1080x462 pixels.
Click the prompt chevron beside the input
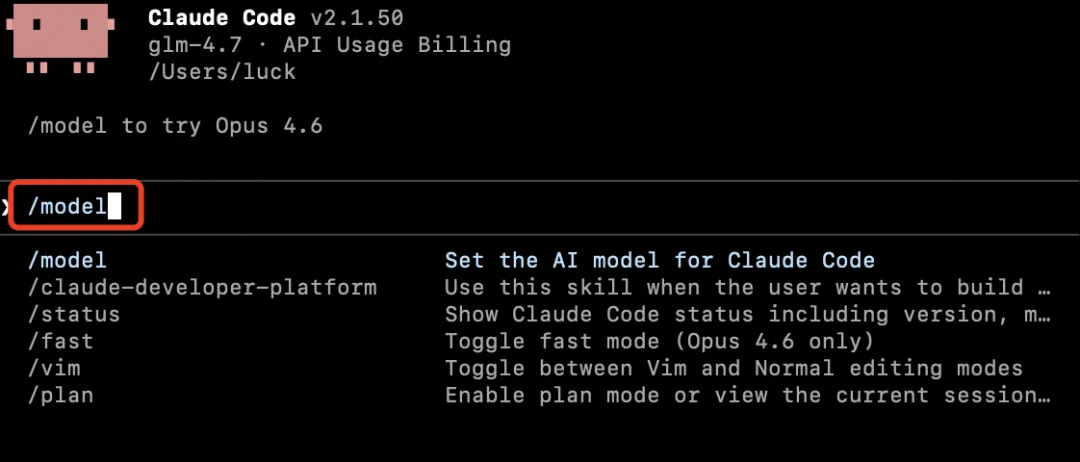point(4,207)
